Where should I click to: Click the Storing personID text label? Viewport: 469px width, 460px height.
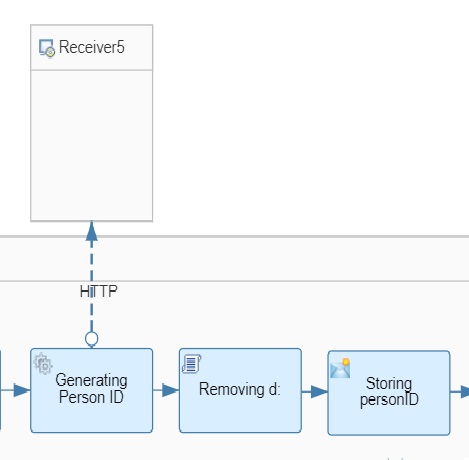[x=389, y=391]
